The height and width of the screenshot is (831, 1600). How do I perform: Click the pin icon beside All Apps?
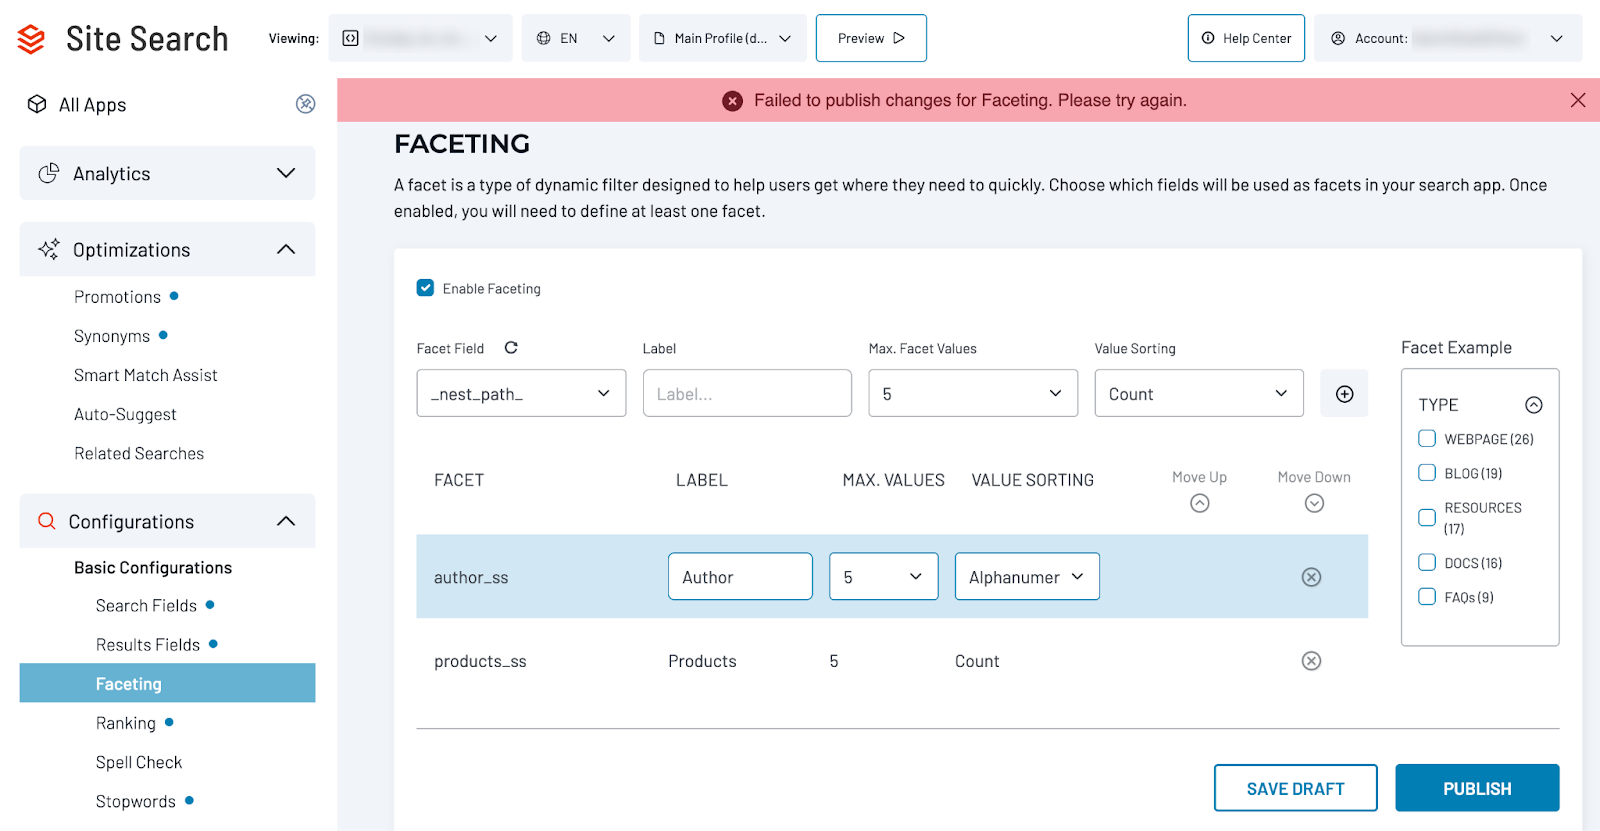(x=306, y=104)
